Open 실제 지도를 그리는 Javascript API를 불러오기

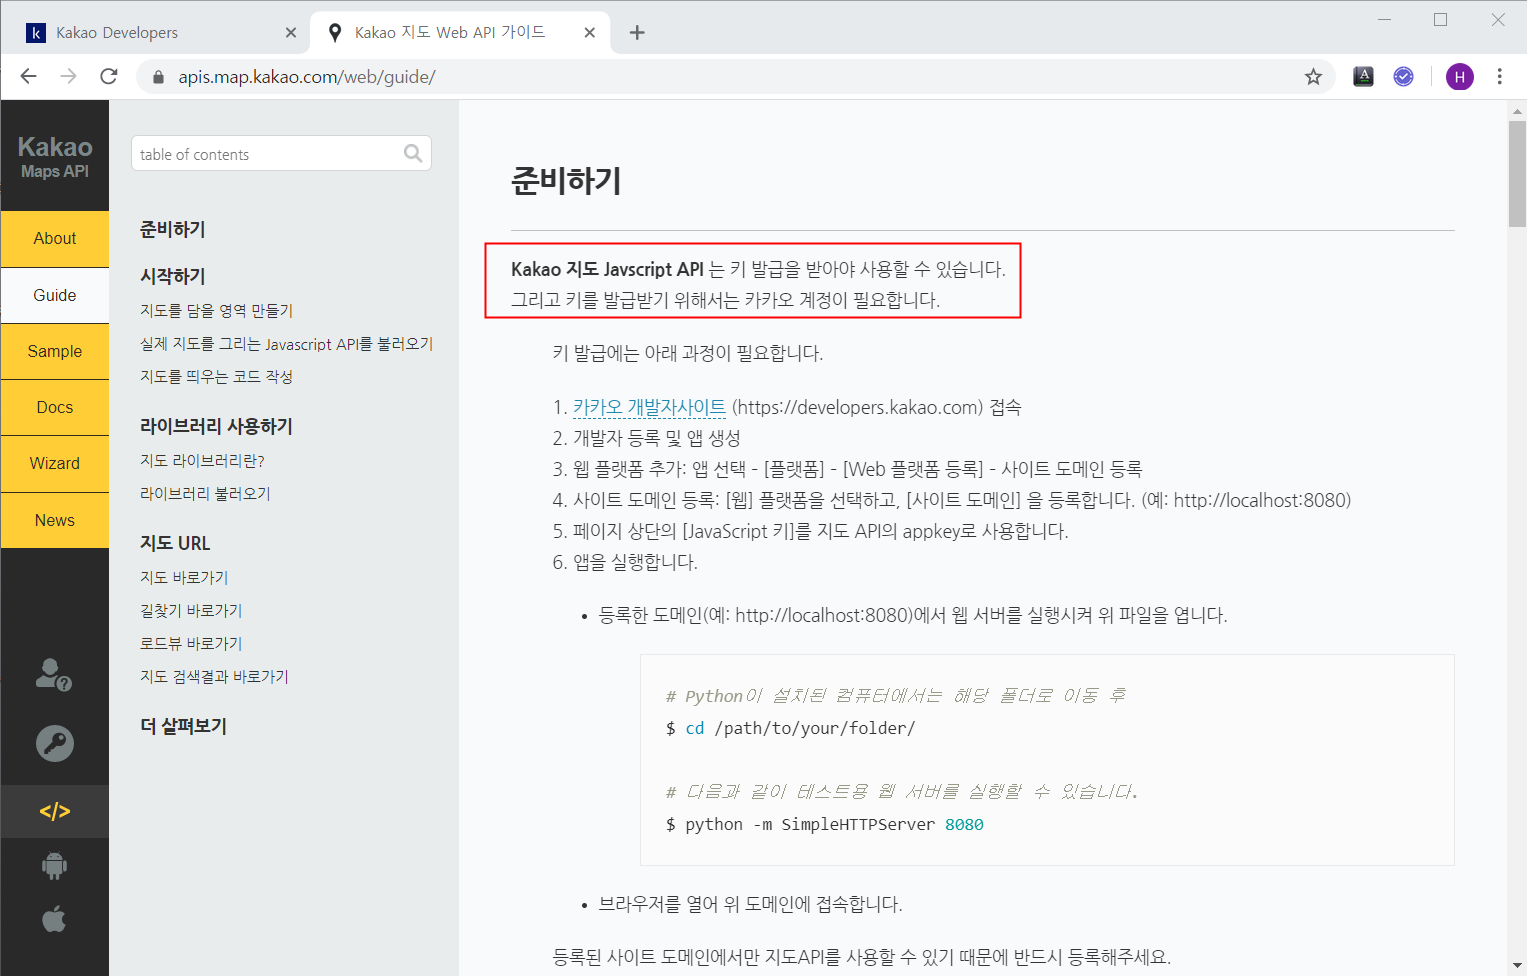(x=286, y=344)
